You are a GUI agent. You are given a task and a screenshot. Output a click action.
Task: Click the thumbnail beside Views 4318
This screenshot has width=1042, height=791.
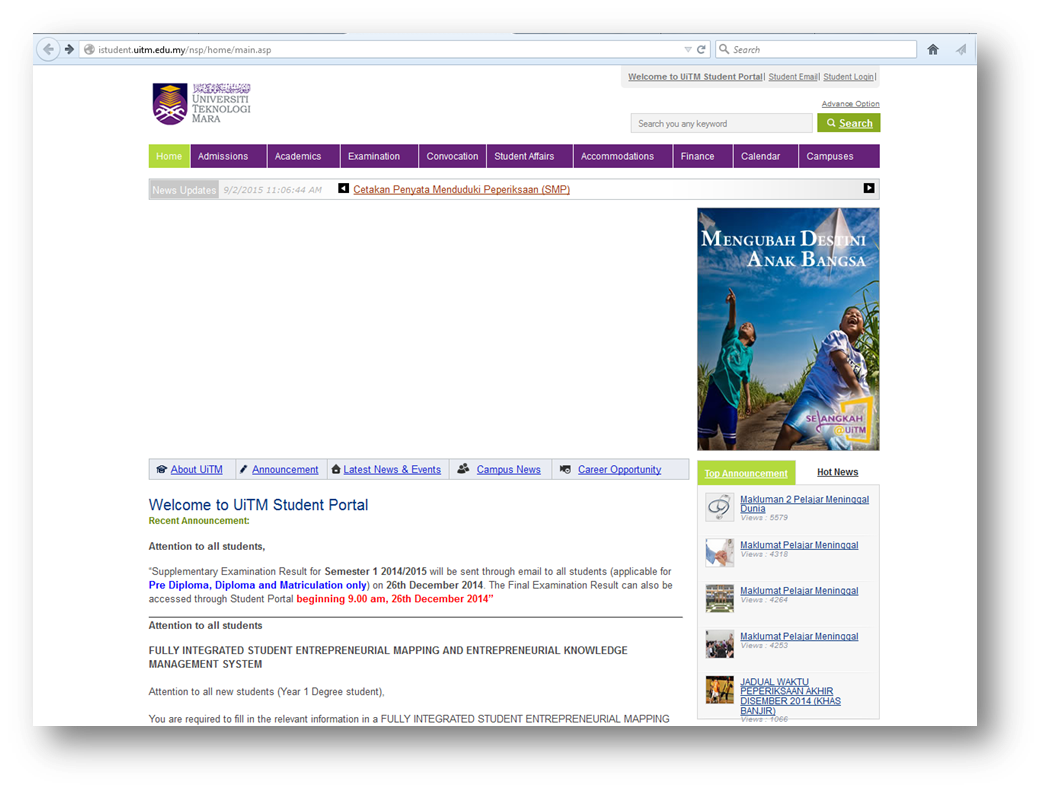(720, 553)
